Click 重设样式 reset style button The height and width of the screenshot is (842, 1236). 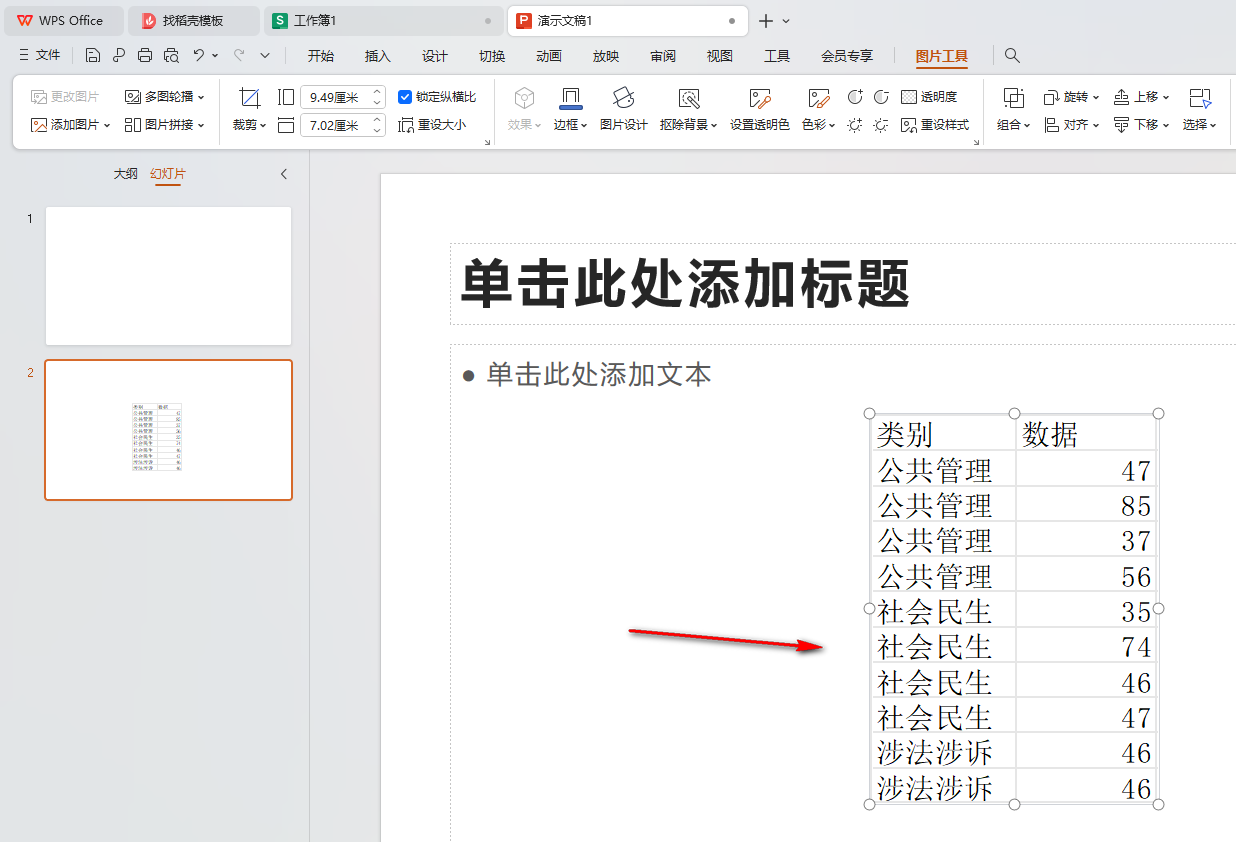click(935, 125)
